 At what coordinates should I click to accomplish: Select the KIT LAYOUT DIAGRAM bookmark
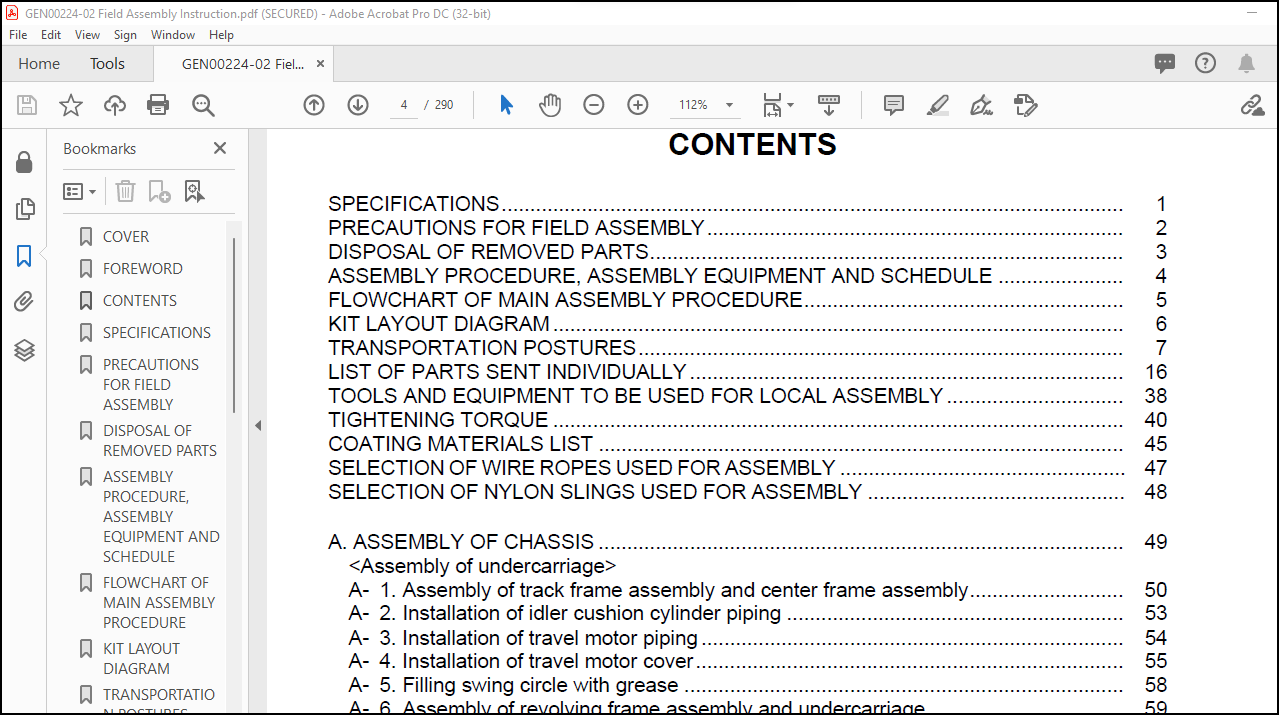coord(142,659)
